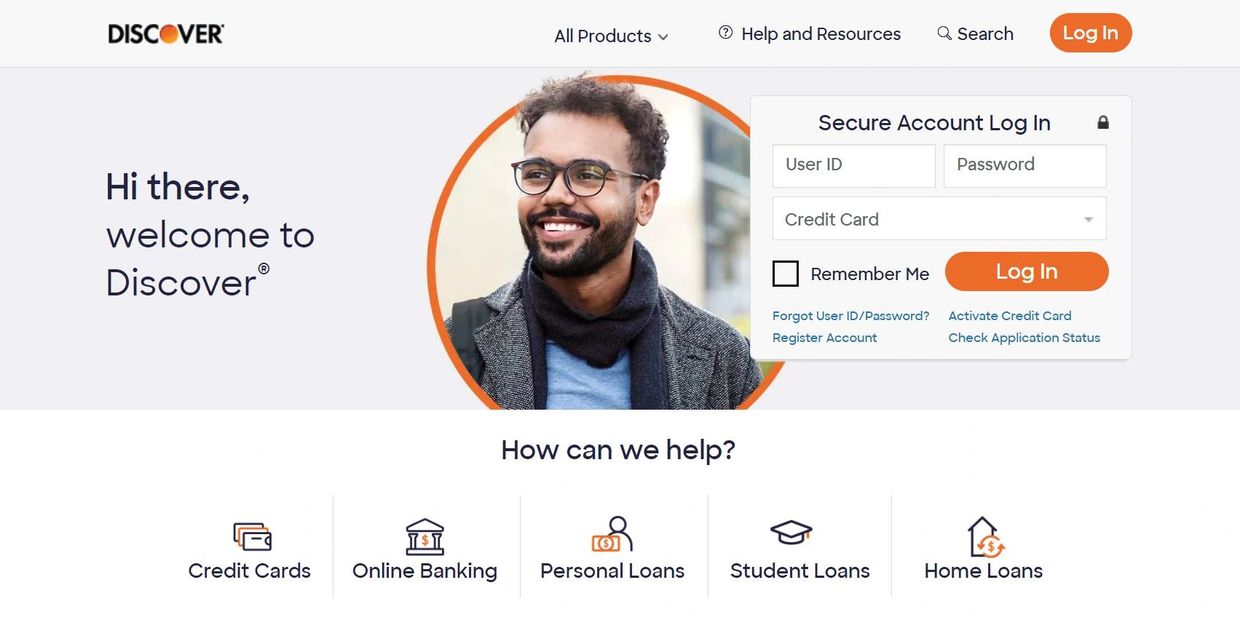Choose the Home Loans house icon
This screenshot has width=1240, height=620.
(986, 537)
